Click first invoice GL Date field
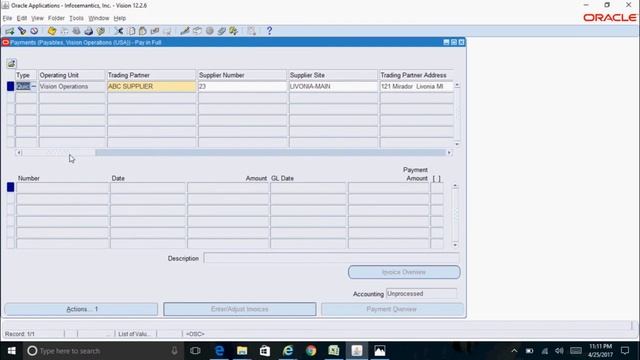Image resolution: width=640 pixels, height=360 pixels. pos(308,188)
